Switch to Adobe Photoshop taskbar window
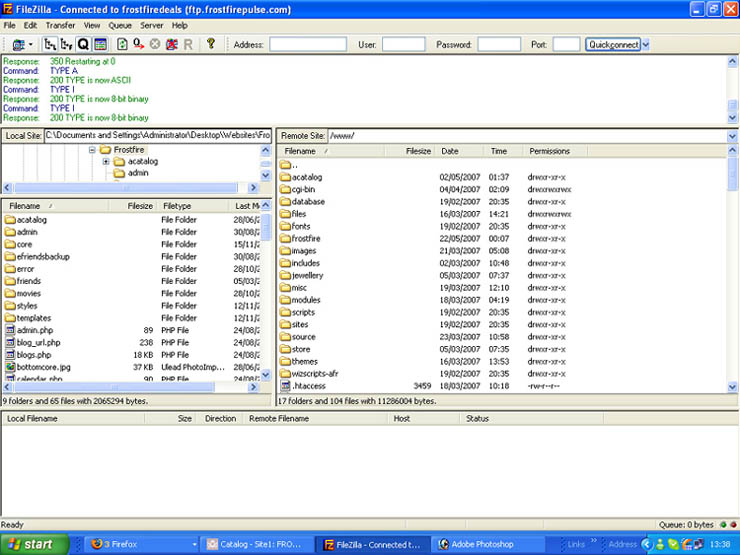This screenshot has height=555, width=740. point(487,544)
